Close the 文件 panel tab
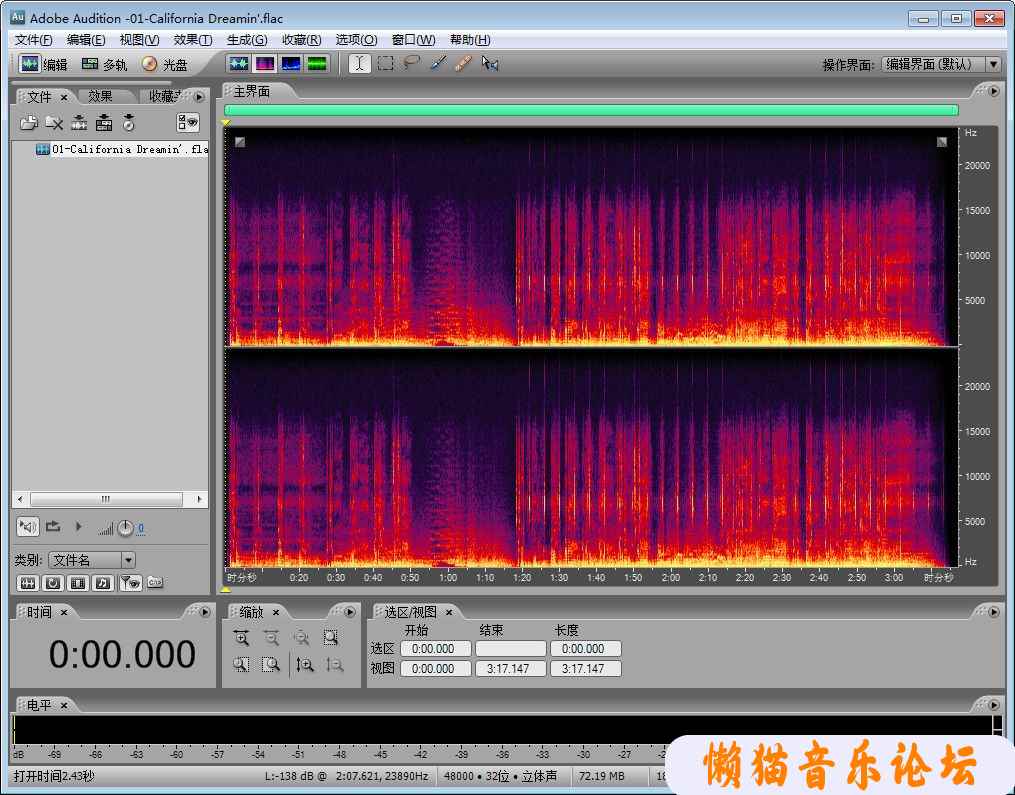This screenshot has width=1015, height=795. 64,97
